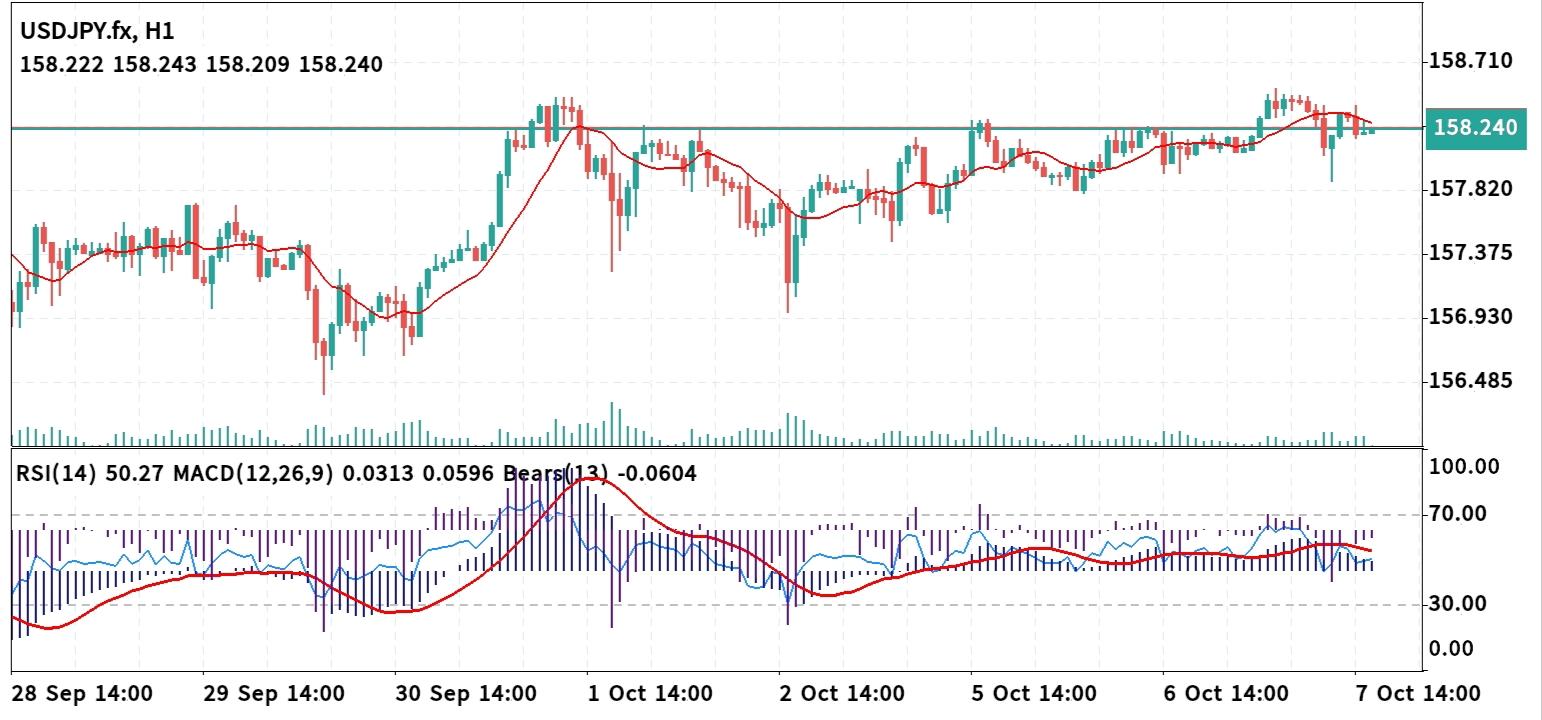This screenshot has height=720, width=1542.
Task: Click the 156.485 price axis label
Action: (x=1471, y=381)
